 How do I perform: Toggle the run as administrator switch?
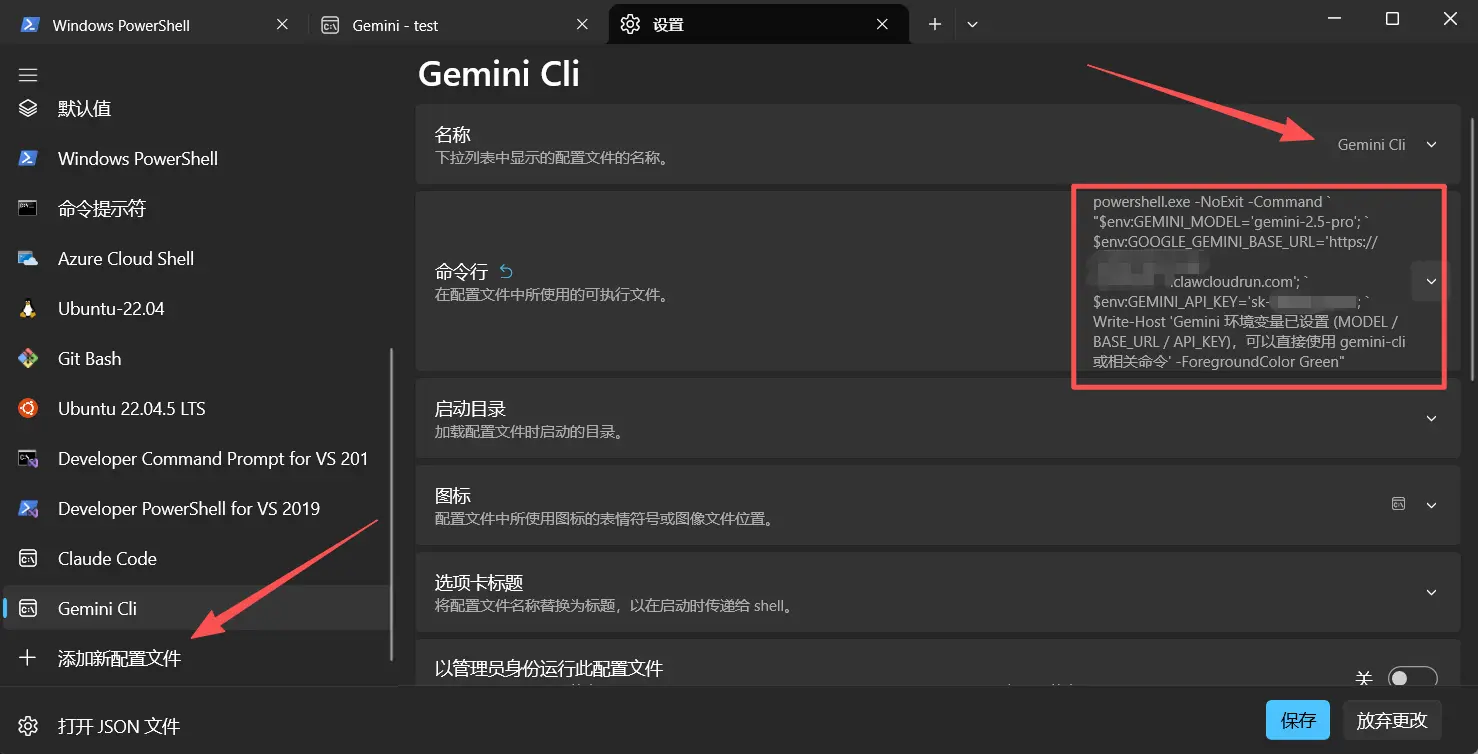pyautogui.click(x=1412, y=679)
